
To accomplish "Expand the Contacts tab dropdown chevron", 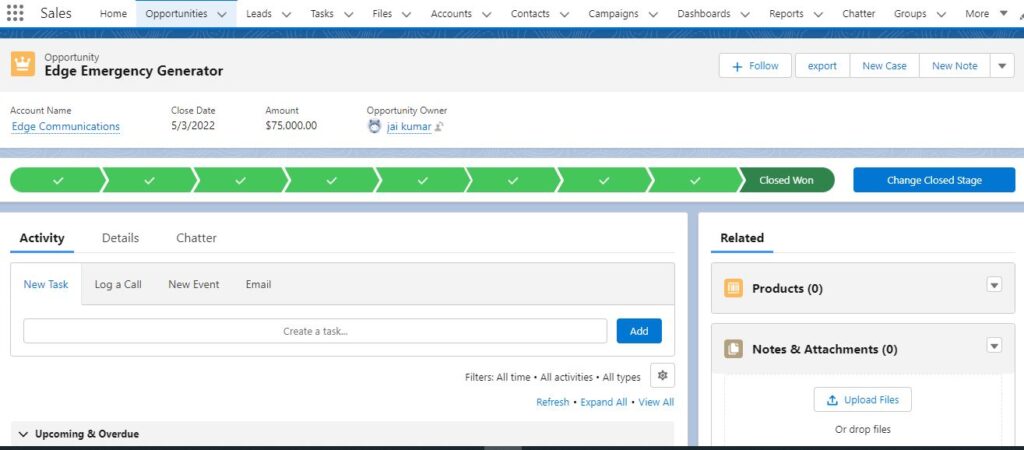I will click(564, 14).
